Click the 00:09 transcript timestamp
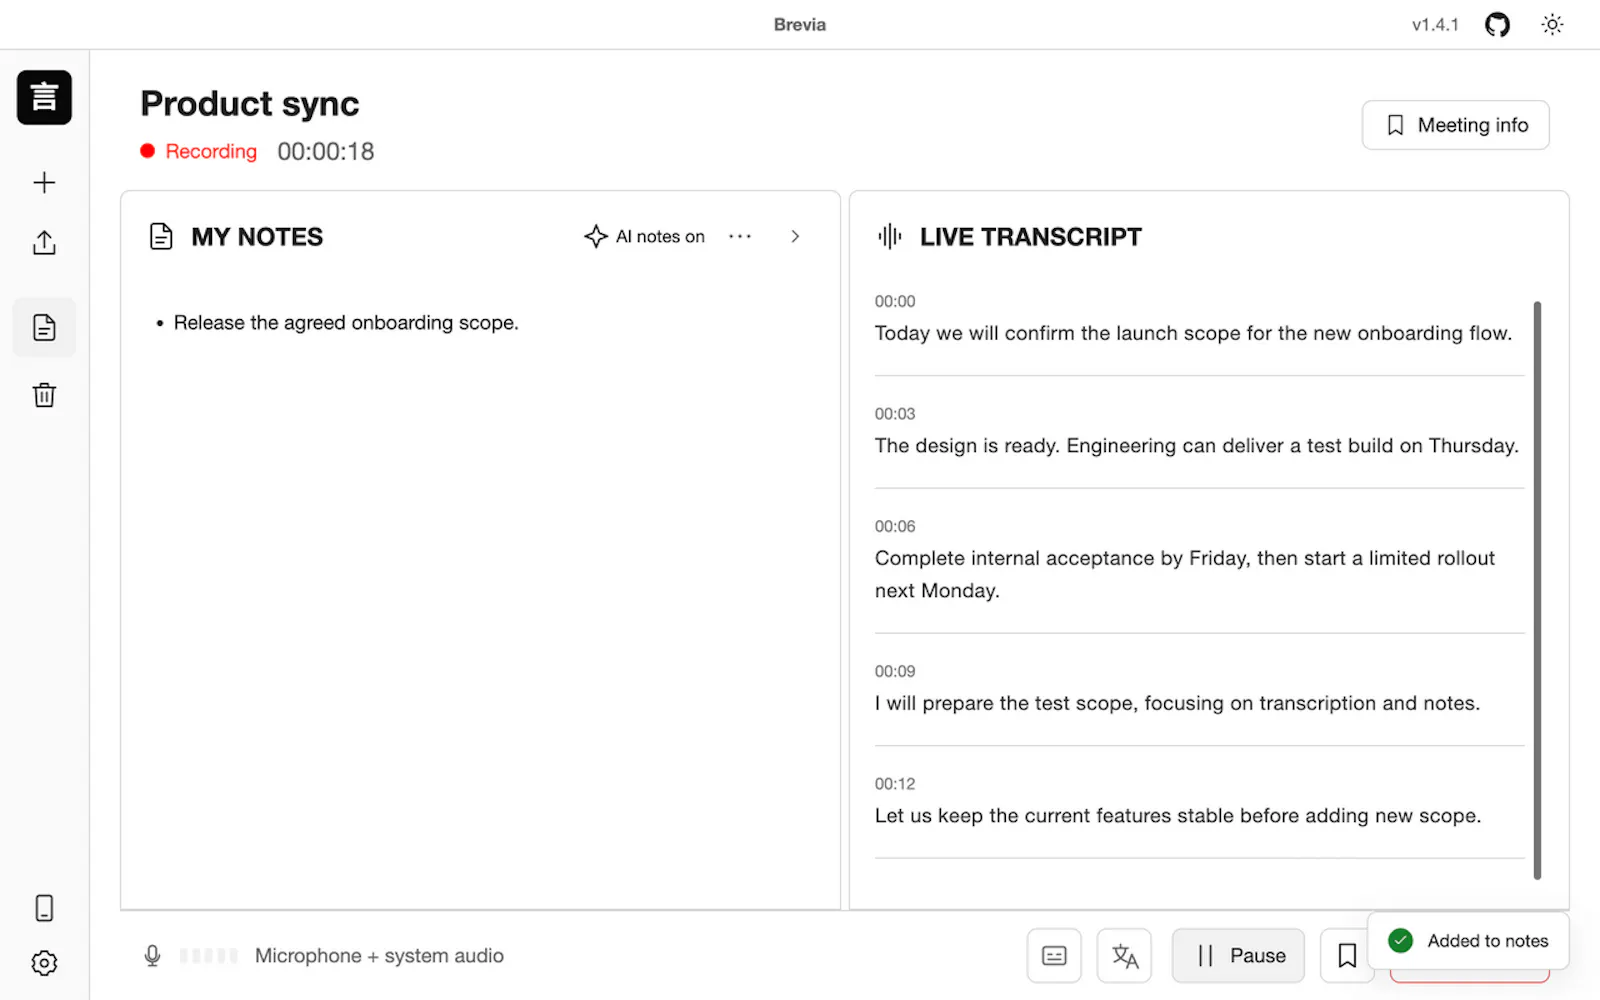Screen dimensions: 1600x1000 (895, 671)
